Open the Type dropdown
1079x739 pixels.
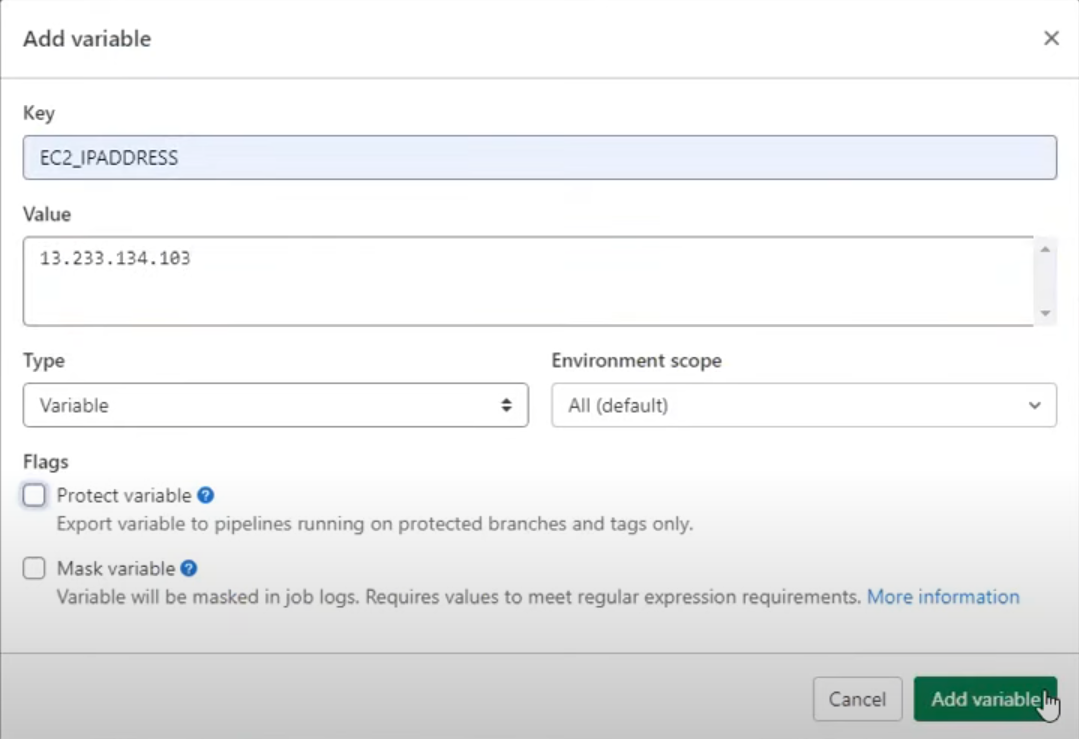275,405
